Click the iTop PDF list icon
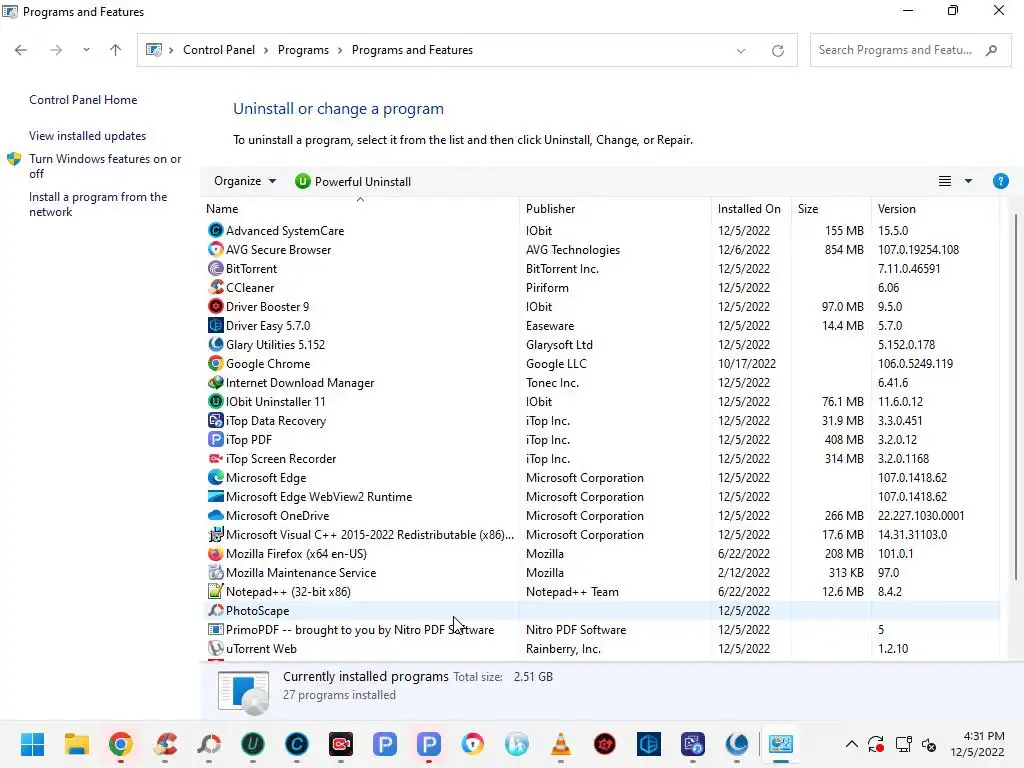The image size is (1024, 768). (216, 440)
